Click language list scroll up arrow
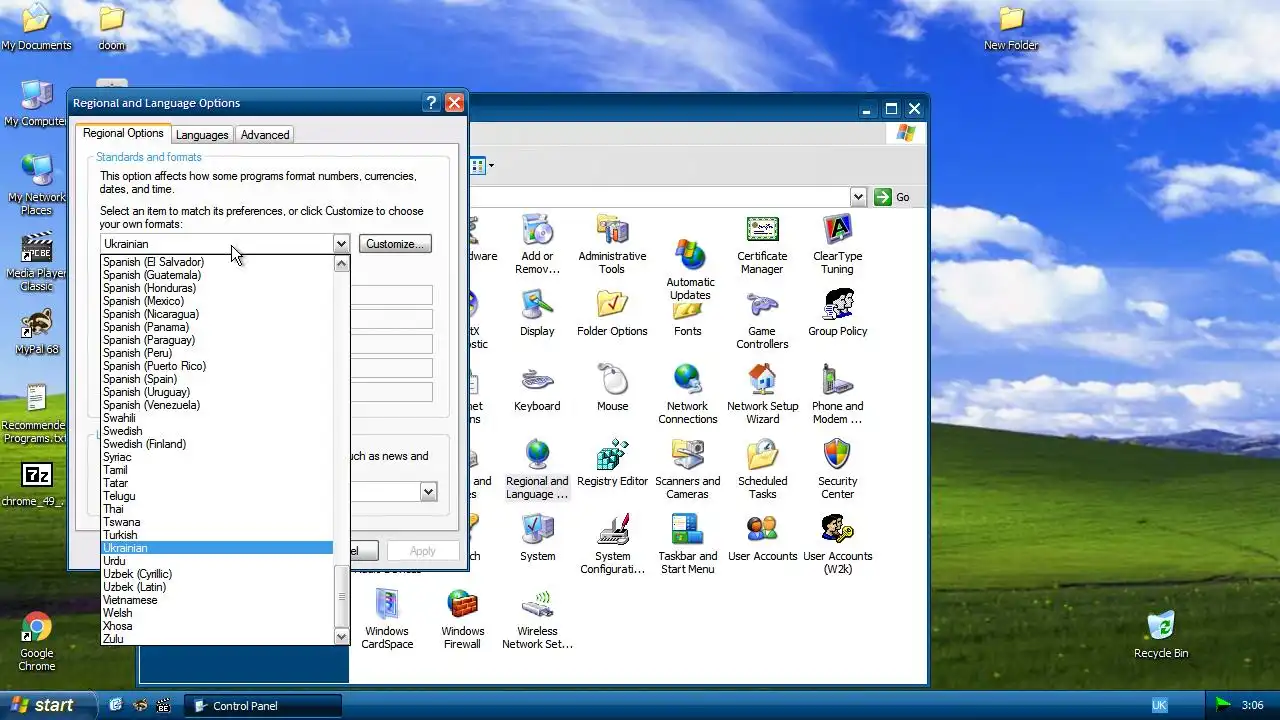Viewport: 1280px width, 720px height. pos(341,264)
